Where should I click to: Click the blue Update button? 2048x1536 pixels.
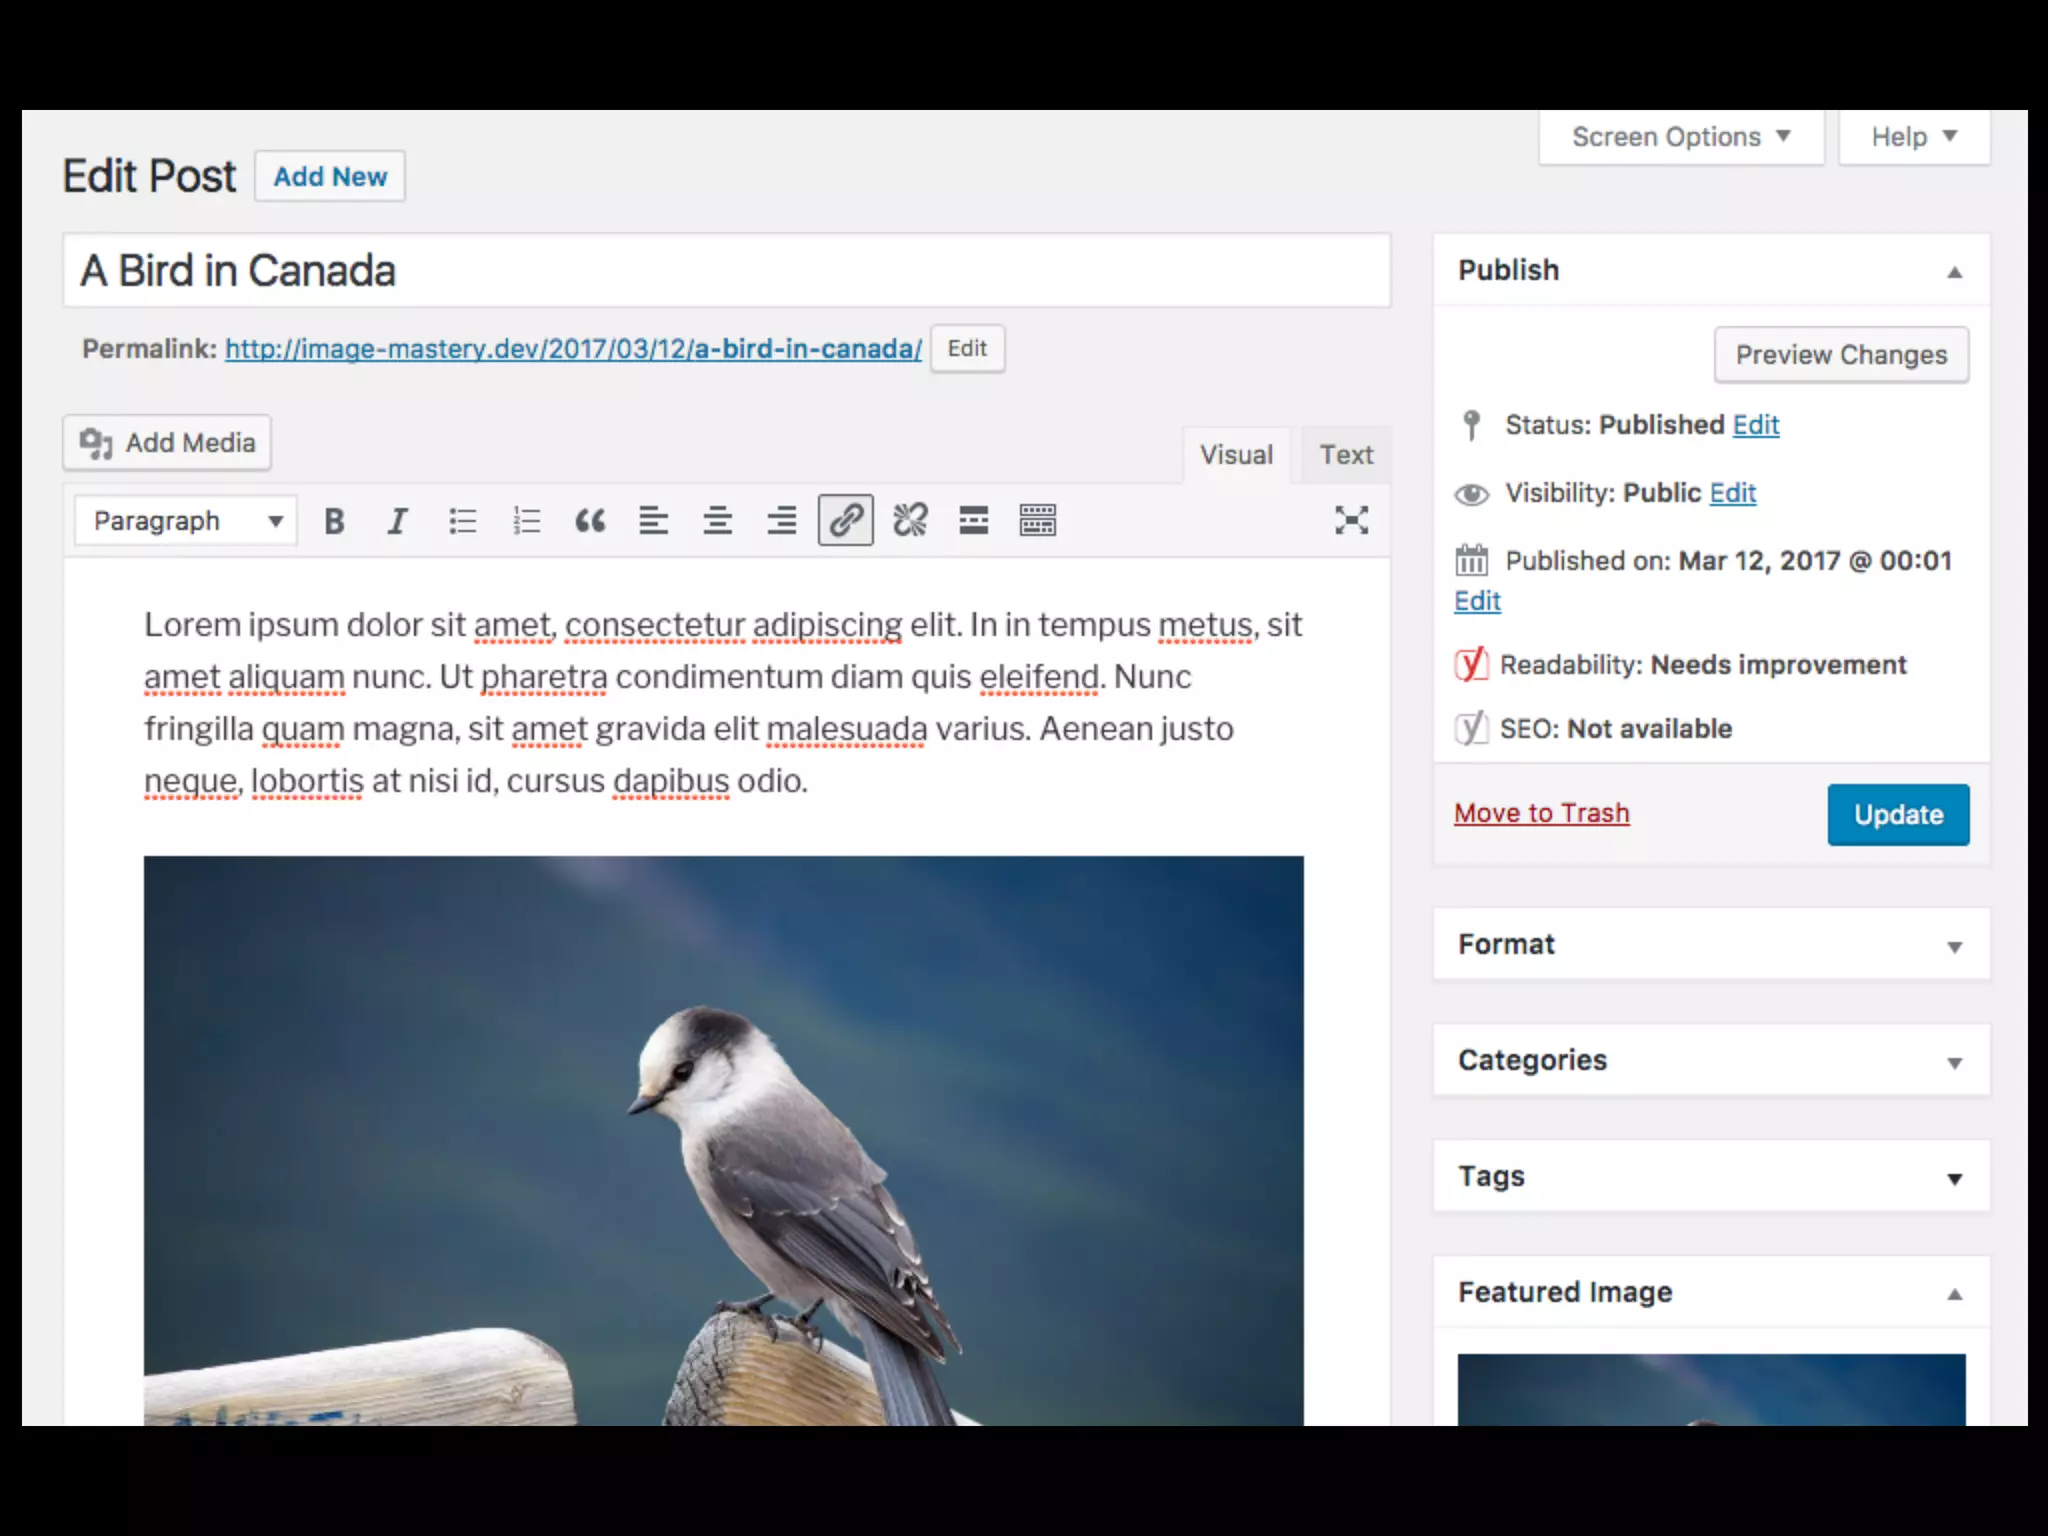[x=1897, y=815]
